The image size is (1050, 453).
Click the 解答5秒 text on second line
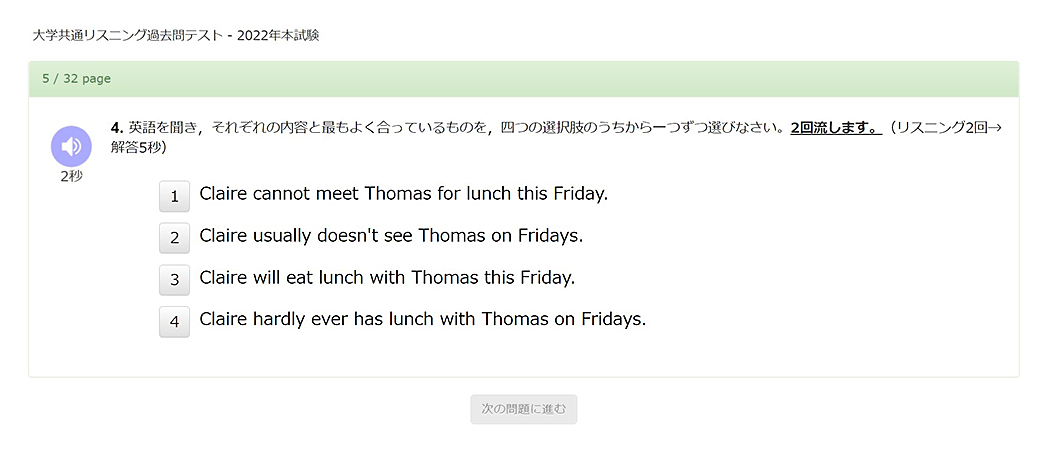point(138,147)
